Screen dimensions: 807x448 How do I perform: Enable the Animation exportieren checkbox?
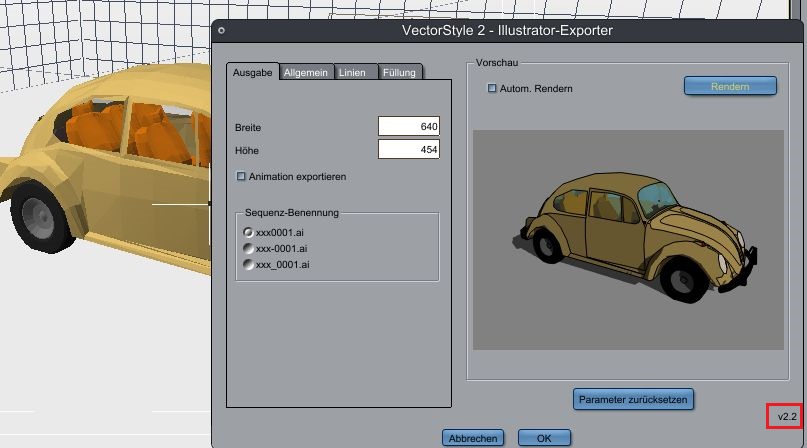241,176
